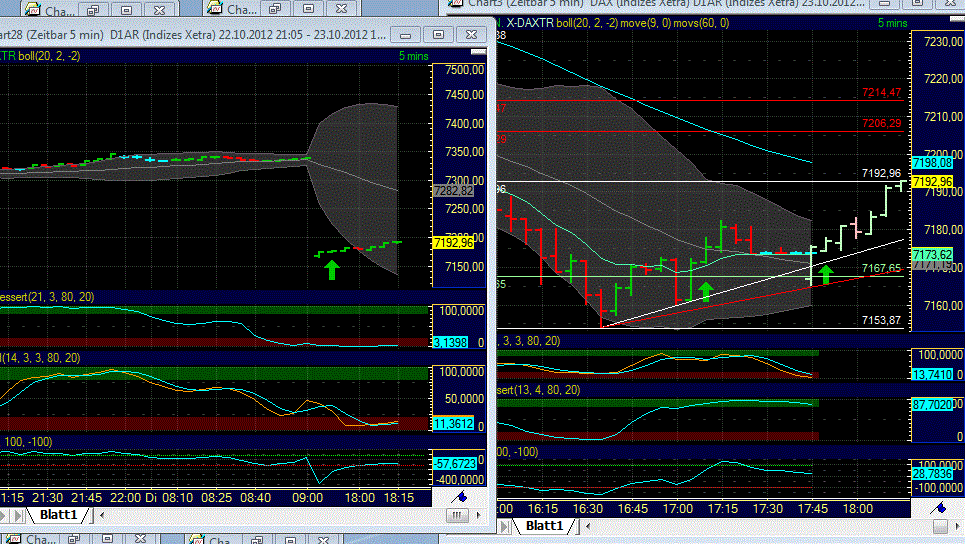Maximize the D1AR Zeitbar 5 min chart window
965x544 pixels.
438,34
